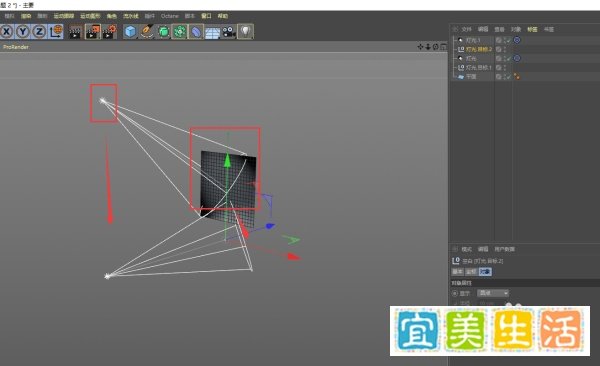Click the Phong tag on 平面
Viewport: 600px width, 366px height.
517,77
